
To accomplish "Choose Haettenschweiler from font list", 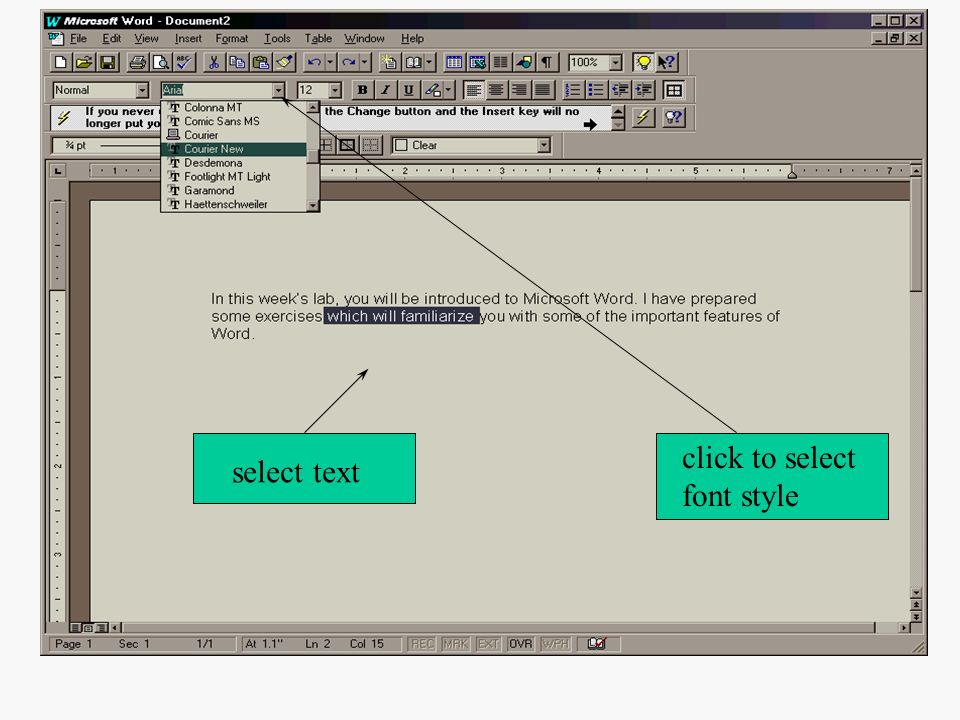I will coord(233,204).
